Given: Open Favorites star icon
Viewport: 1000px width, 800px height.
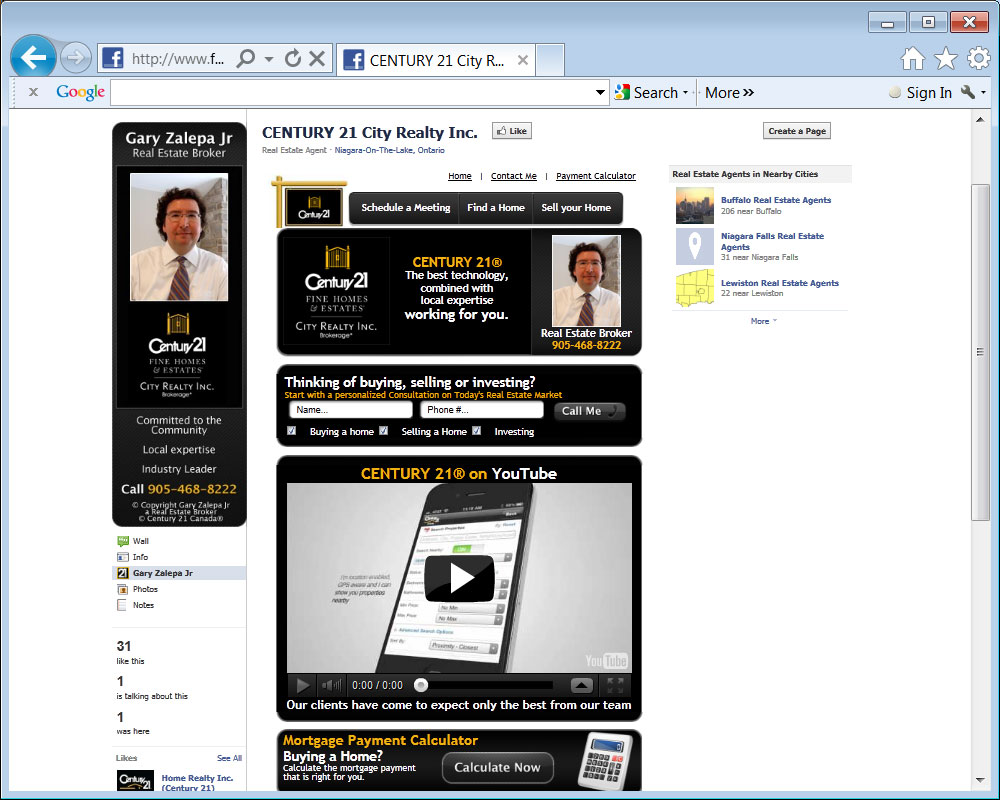Looking at the screenshot, I should pyautogui.click(x=946, y=59).
